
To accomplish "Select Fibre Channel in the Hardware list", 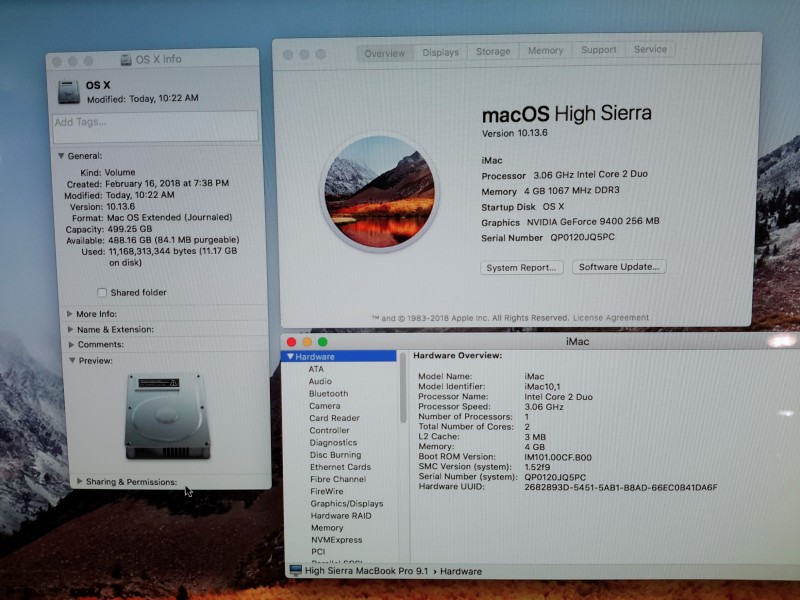I will pyautogui.click(x=338, y=479).
